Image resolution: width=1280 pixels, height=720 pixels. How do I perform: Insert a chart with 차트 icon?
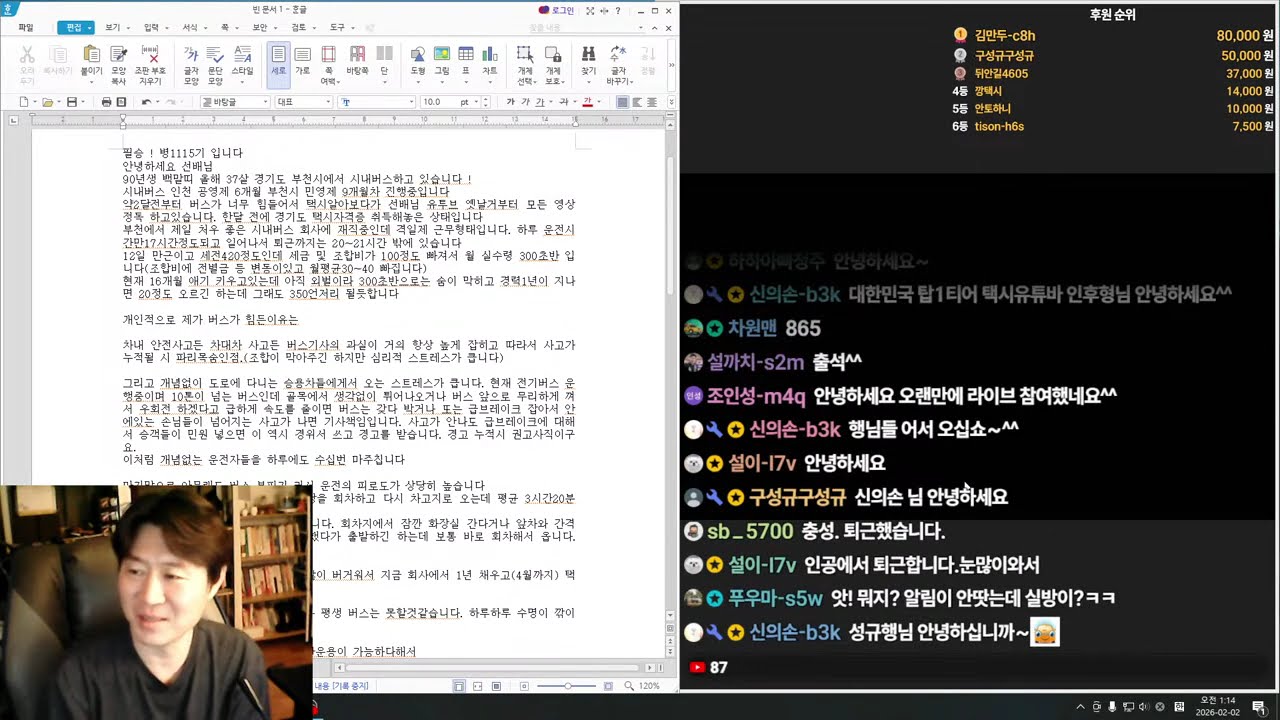pos(490,54)
